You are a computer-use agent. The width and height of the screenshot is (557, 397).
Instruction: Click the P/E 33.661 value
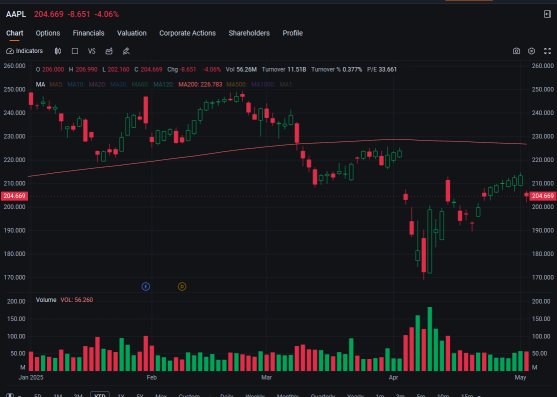coord(382,70)
